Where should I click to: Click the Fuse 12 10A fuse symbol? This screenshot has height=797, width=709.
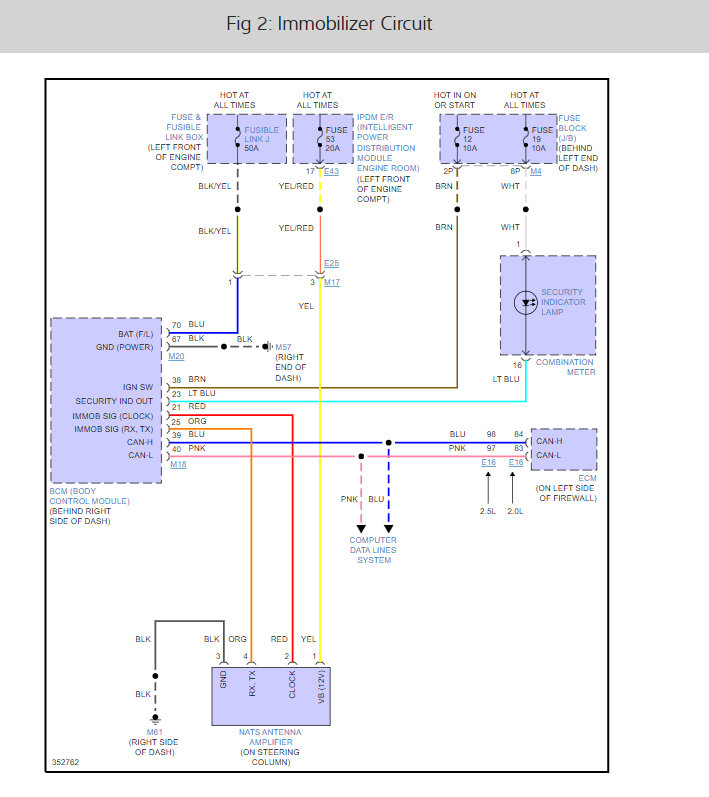click(x=457, y=138)
